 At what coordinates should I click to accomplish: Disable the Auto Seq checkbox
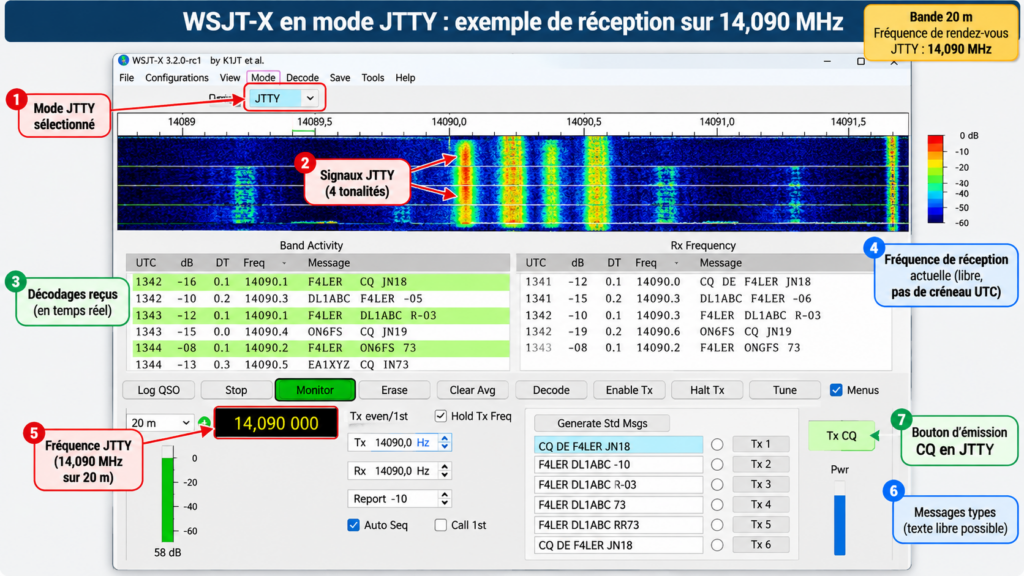pyautogui.click(x=353, y=525)
